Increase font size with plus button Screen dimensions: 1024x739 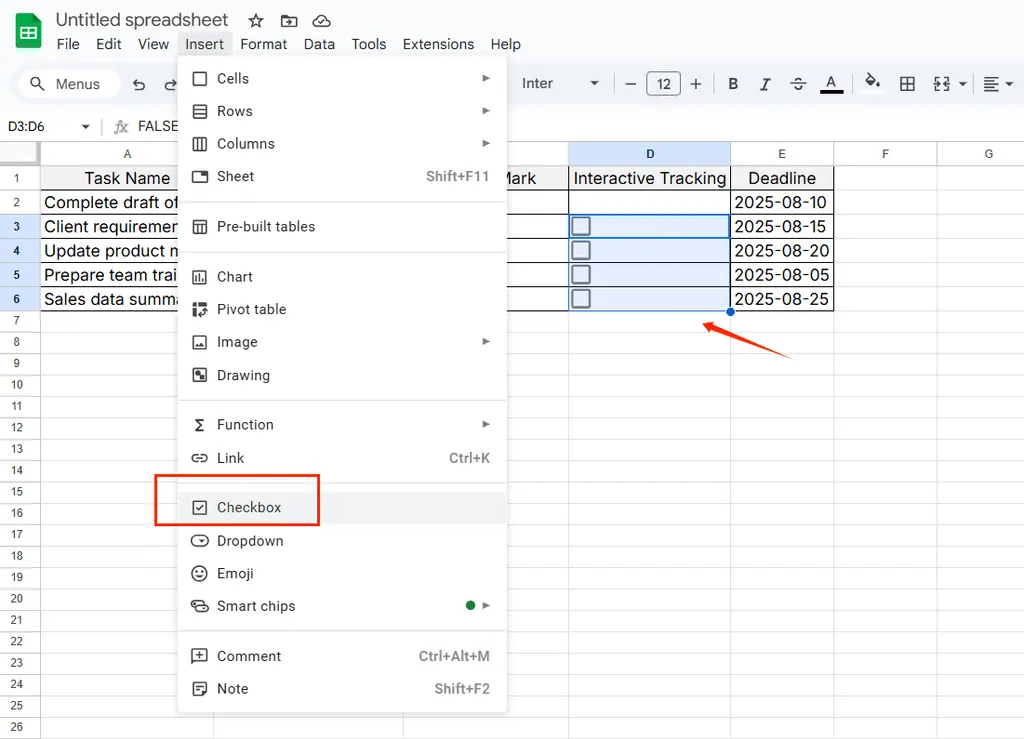[696, 84]
